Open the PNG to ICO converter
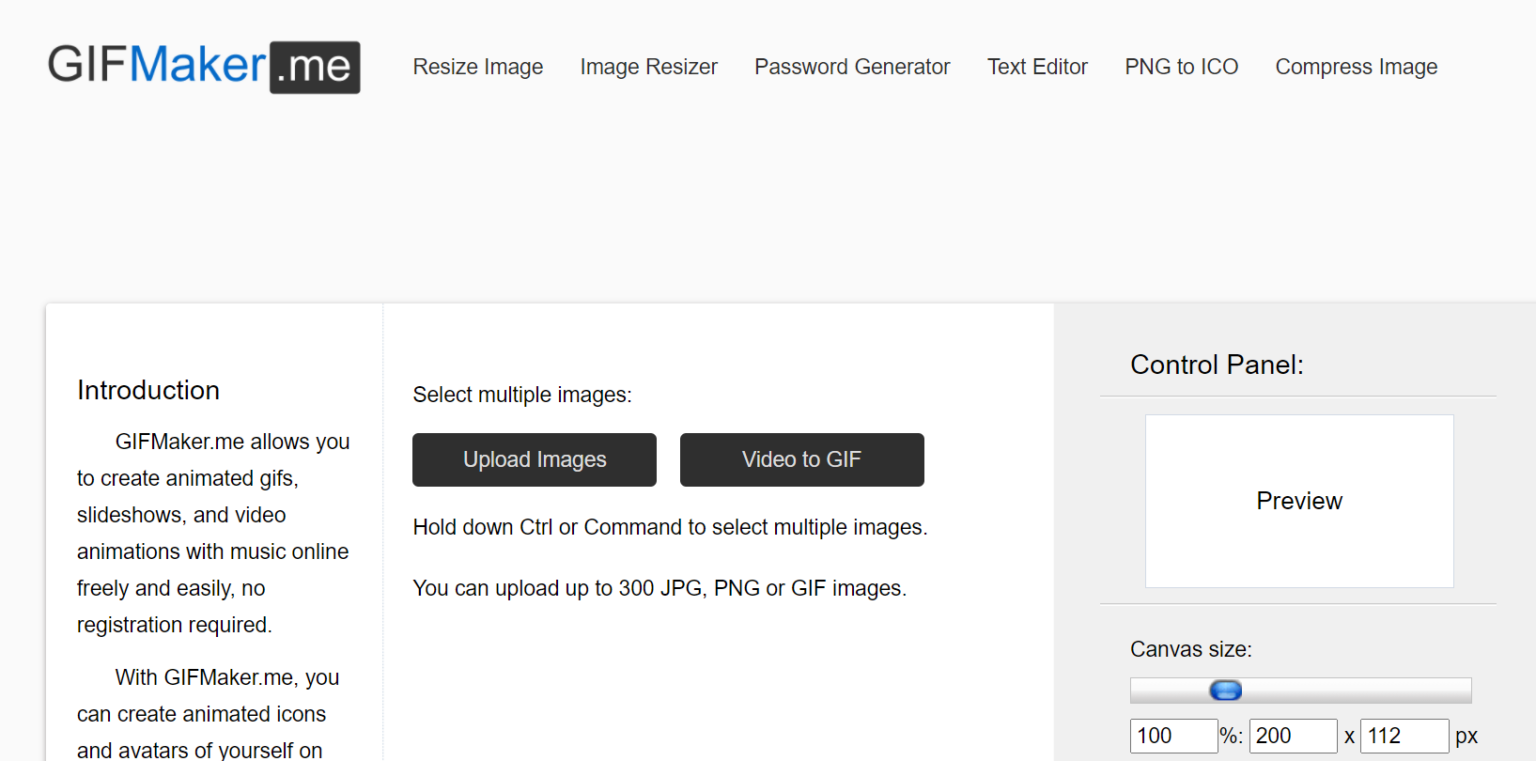The width and height of the screenshot is (1536, 761). click(1181, 67)
